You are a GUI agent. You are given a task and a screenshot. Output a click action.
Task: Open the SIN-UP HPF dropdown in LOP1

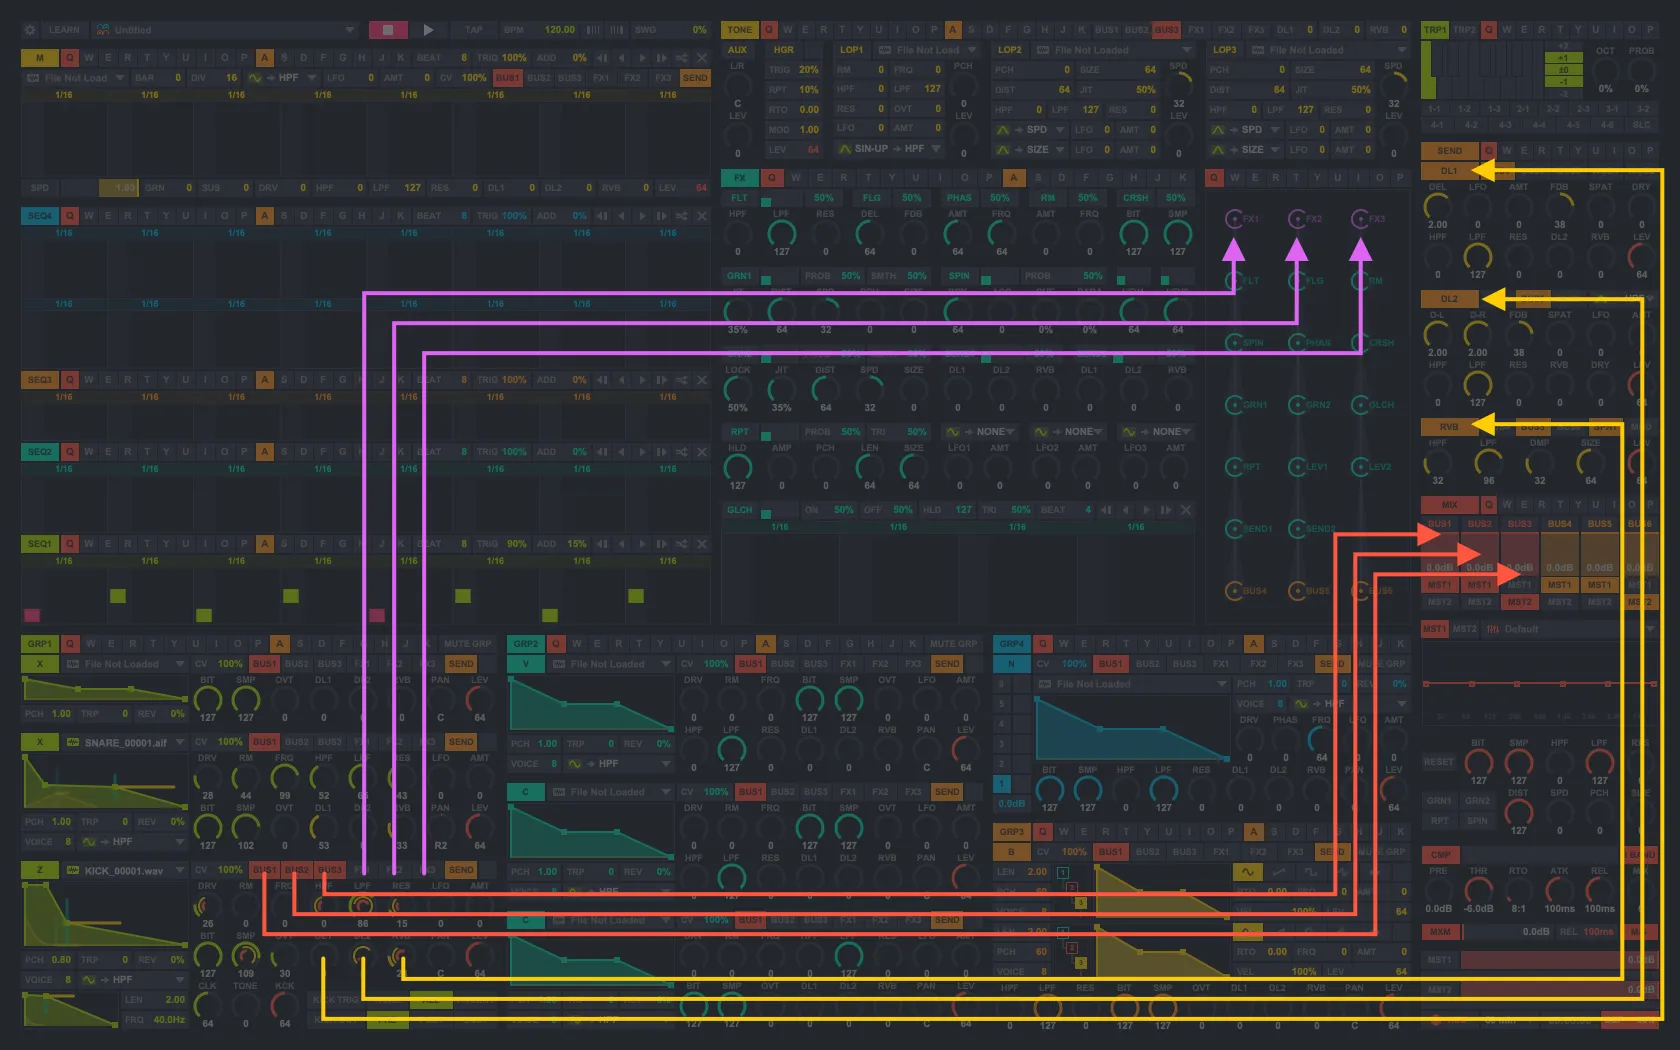click(890, 148)
